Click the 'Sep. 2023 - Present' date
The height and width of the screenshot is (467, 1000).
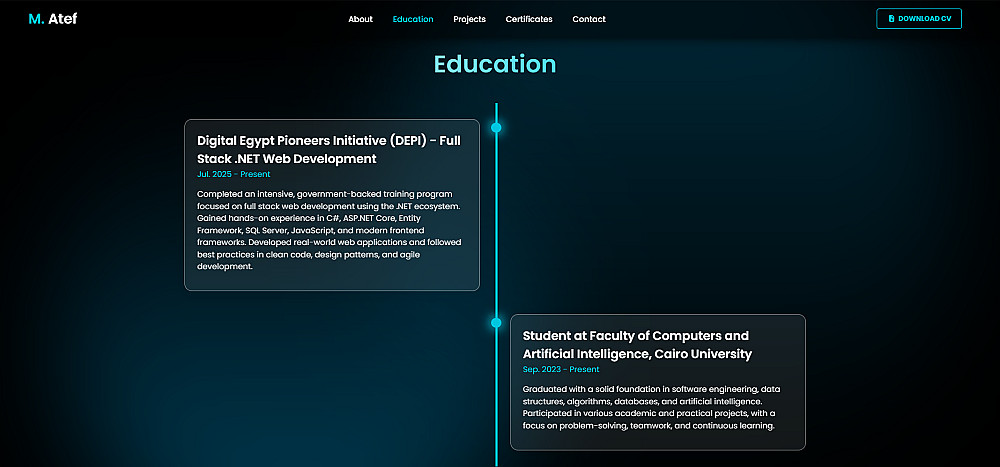point(561,369)
